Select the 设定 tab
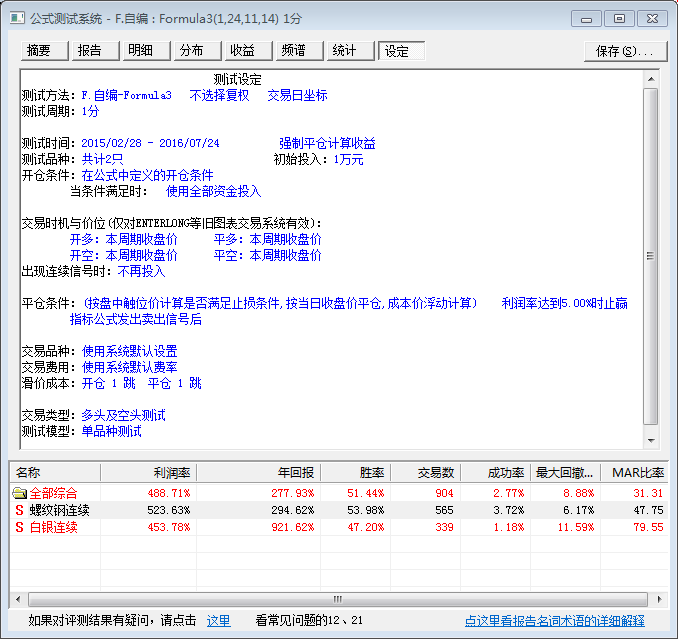This screenshot has height=639, width=678. pos(402,51)
